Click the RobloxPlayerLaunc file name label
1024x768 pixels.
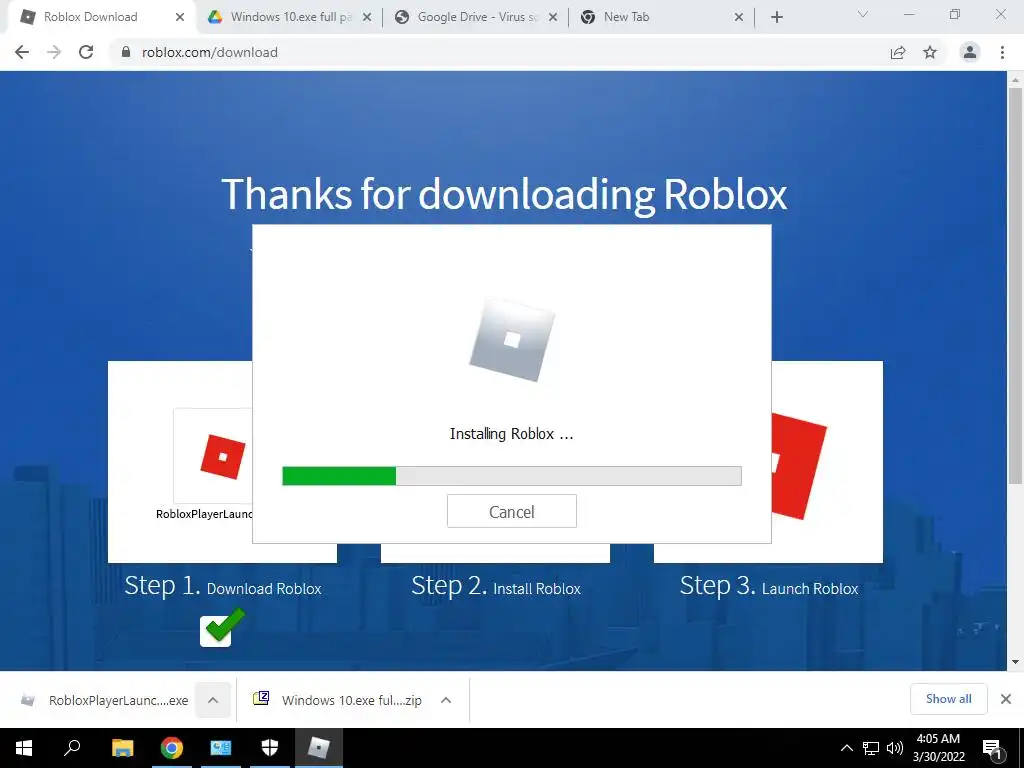click(204, 514)
